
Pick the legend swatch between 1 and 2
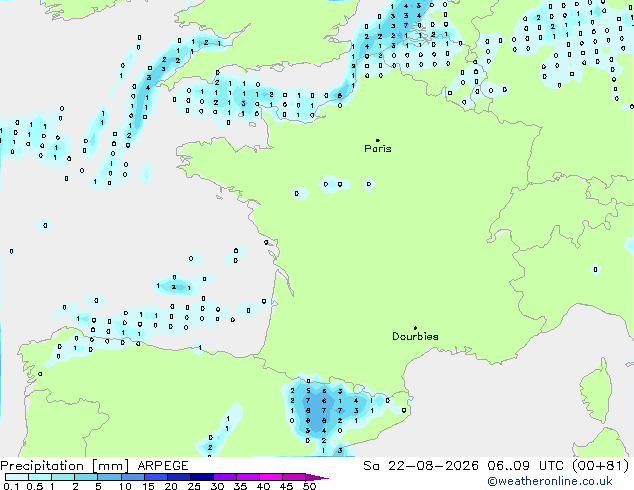(63, 477)
